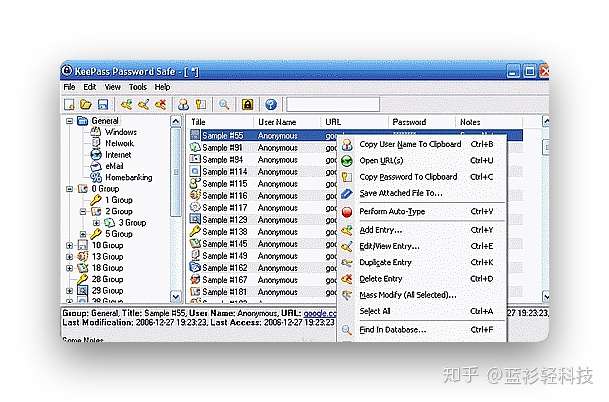Image resolution: width=609 pixels, height=402 pixels.
Task: Select the Homebanking group in tree
Action: [129, 178]
